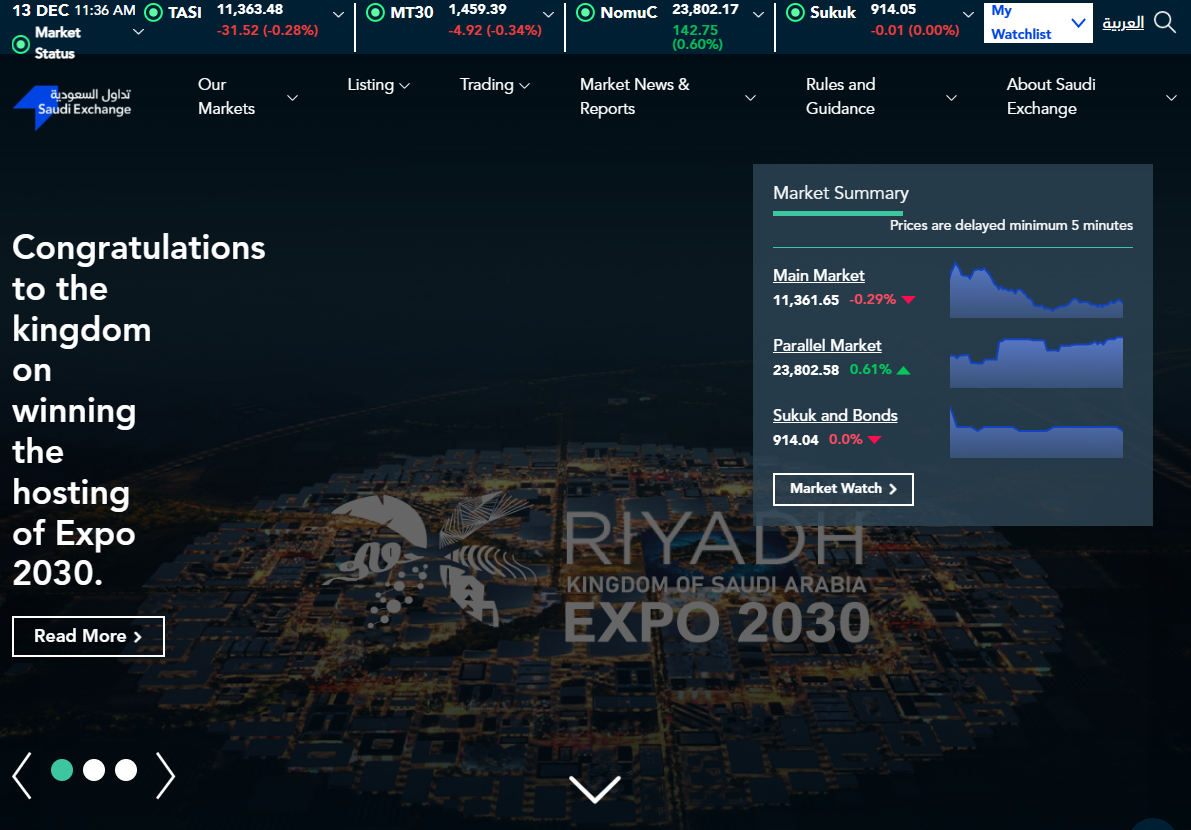Open the Our Markets menu

(246, 97)
